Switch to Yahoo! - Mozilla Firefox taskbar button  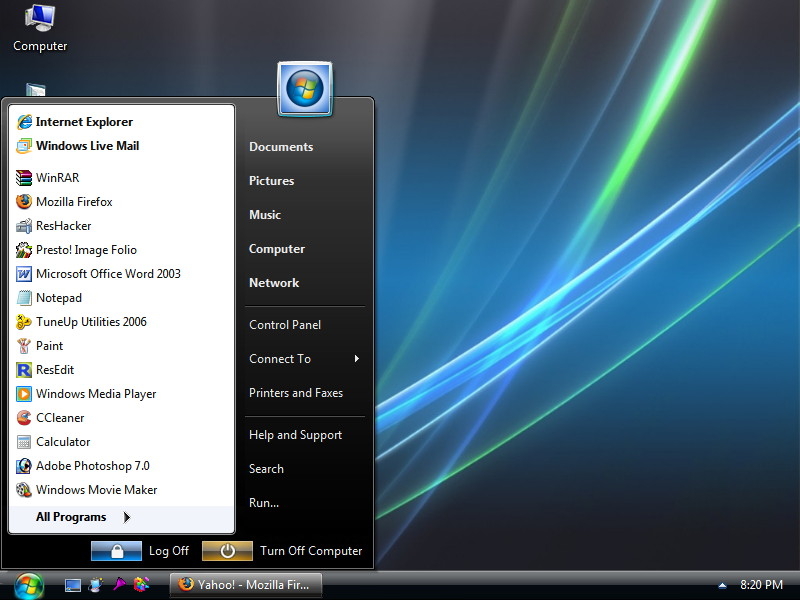(x=246, y=585)
